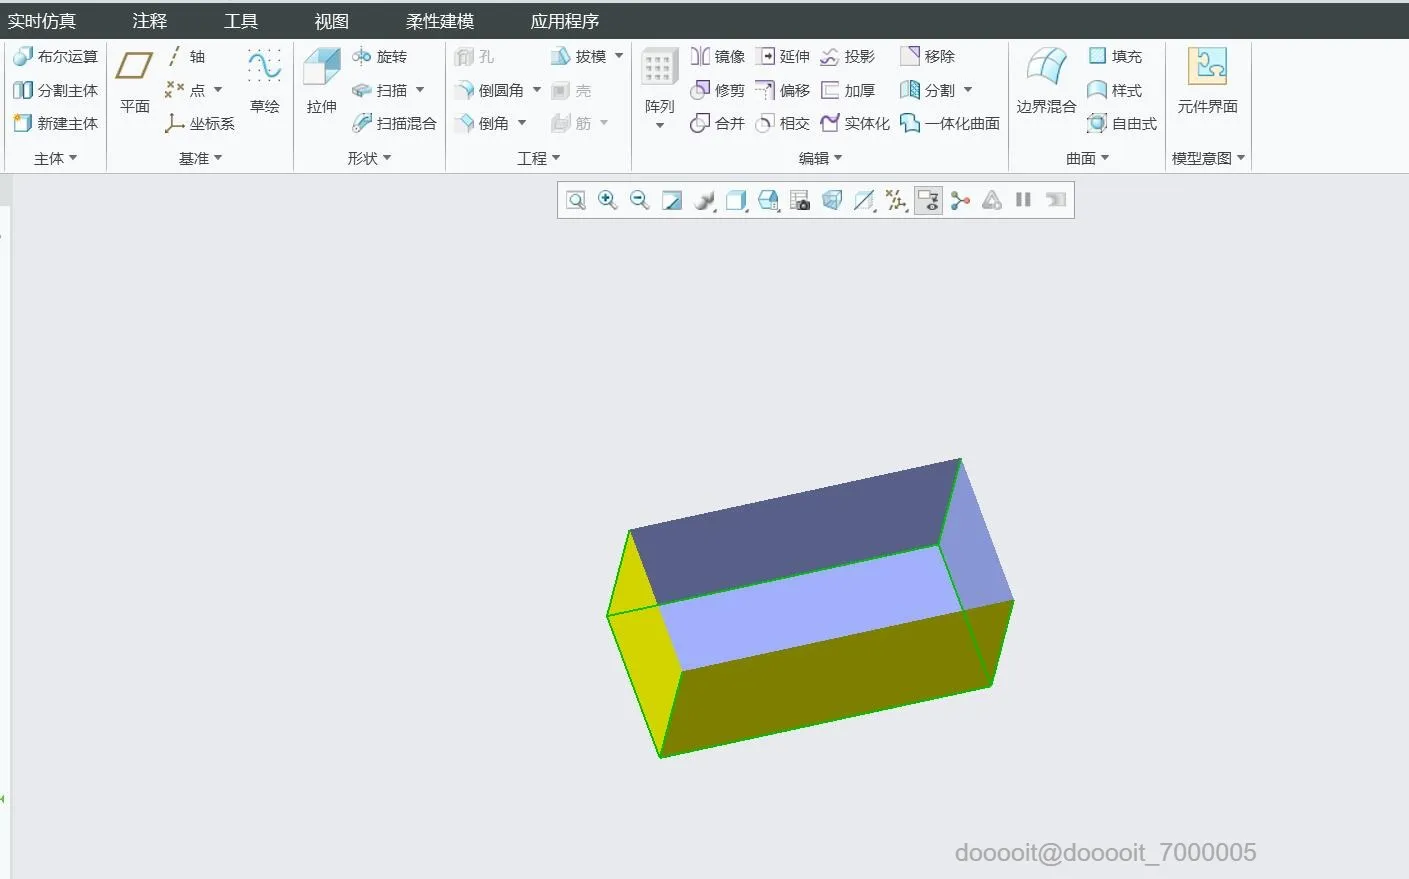The width and height of the screenshot is (1409, 879).
Task: Expand the 基准 group overflow
Action: (x=201, y=158)
